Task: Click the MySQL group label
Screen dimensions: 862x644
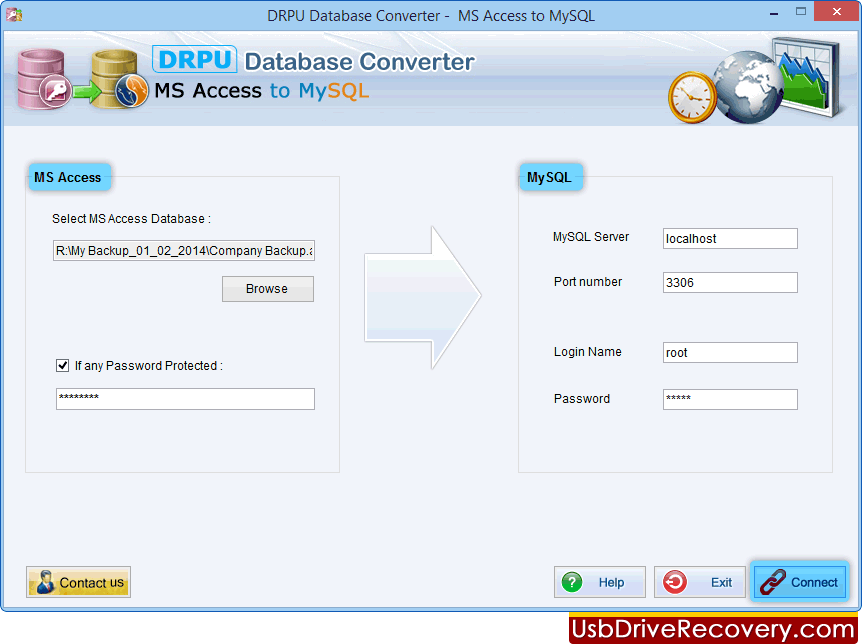Action: 550,178
